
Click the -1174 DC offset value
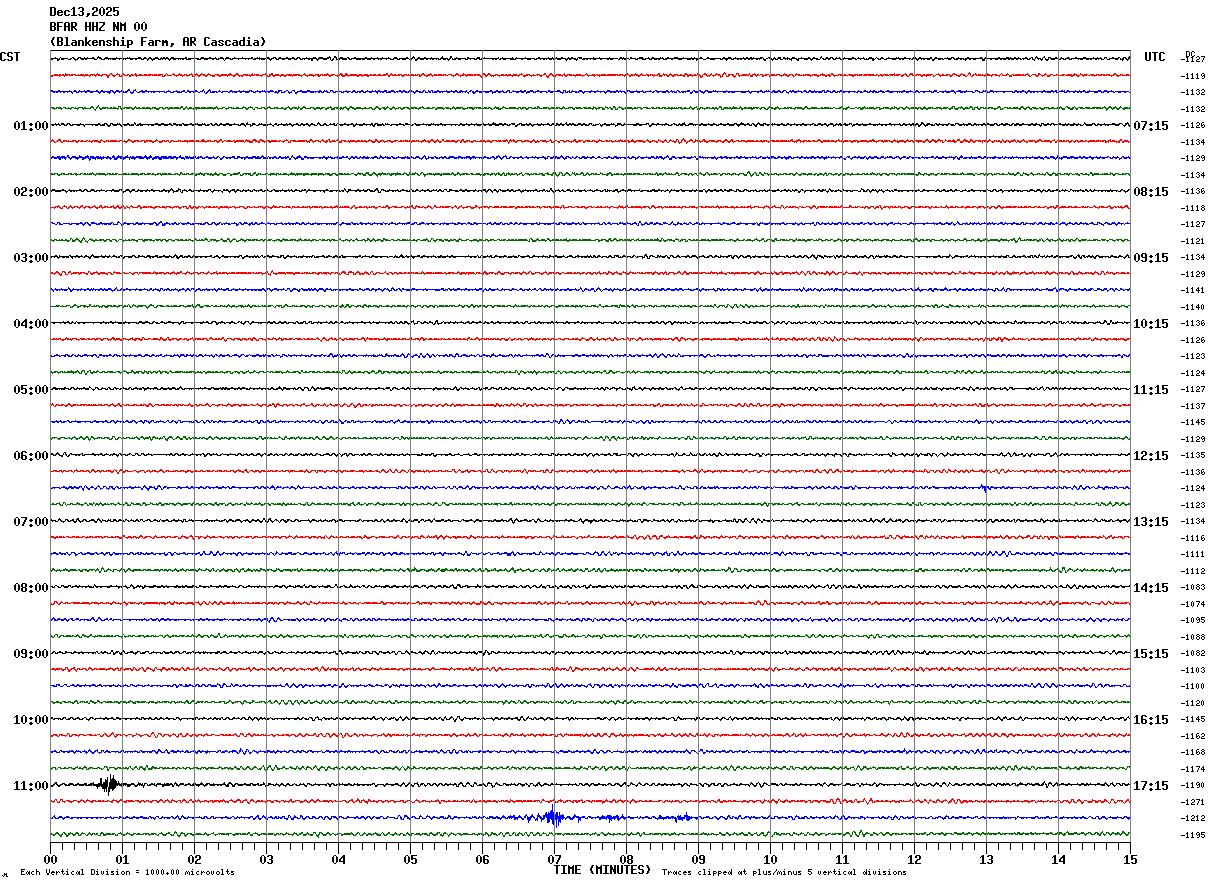(1193, 769)
